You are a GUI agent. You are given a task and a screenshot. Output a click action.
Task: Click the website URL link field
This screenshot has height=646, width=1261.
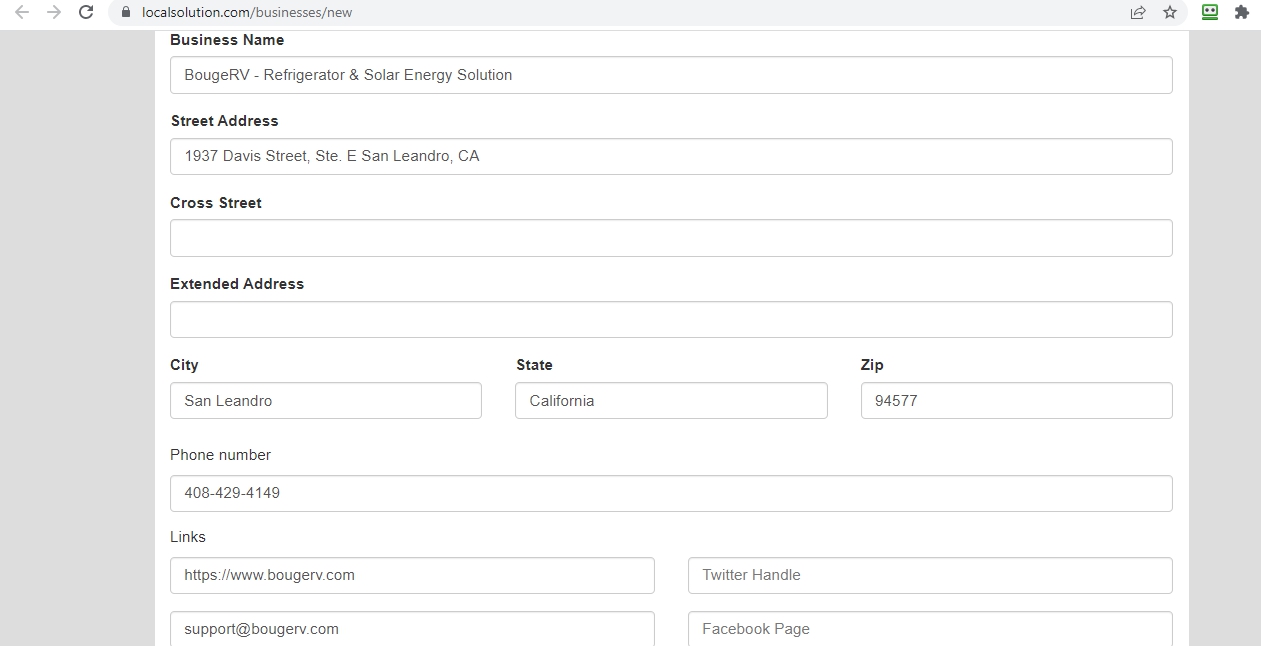412,576
